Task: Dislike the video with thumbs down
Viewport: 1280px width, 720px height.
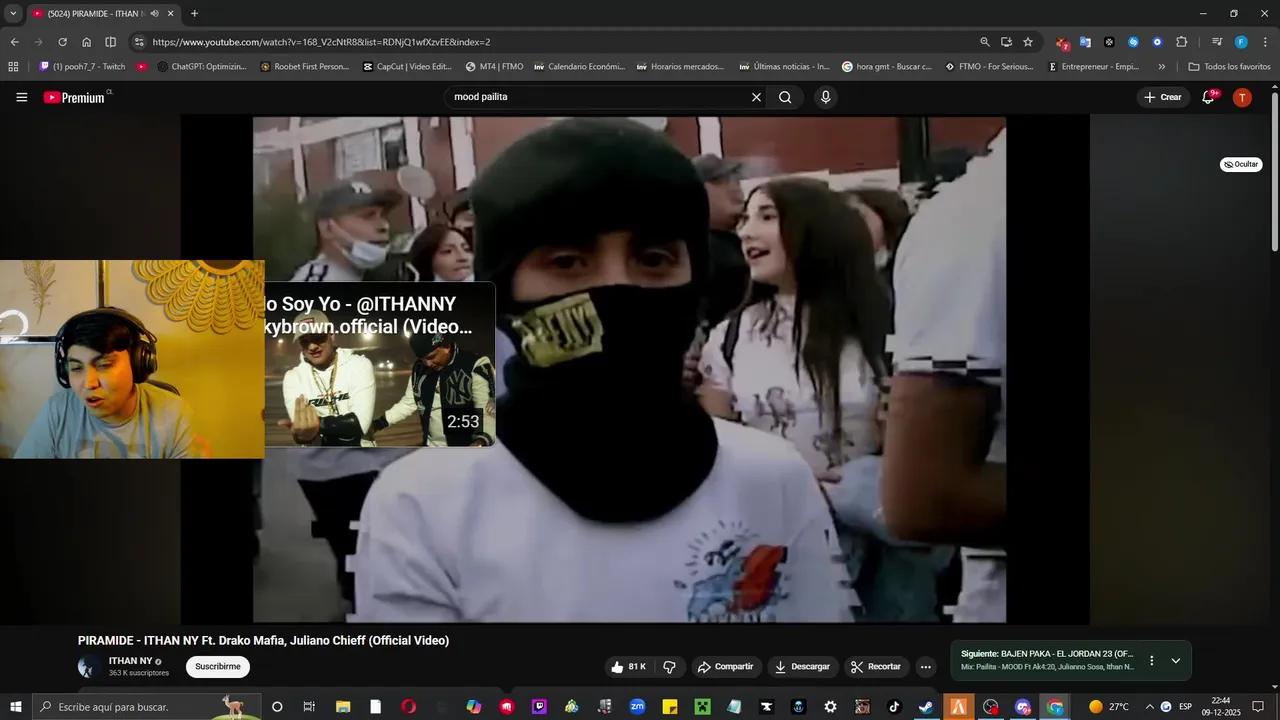Action: point(670,667)
